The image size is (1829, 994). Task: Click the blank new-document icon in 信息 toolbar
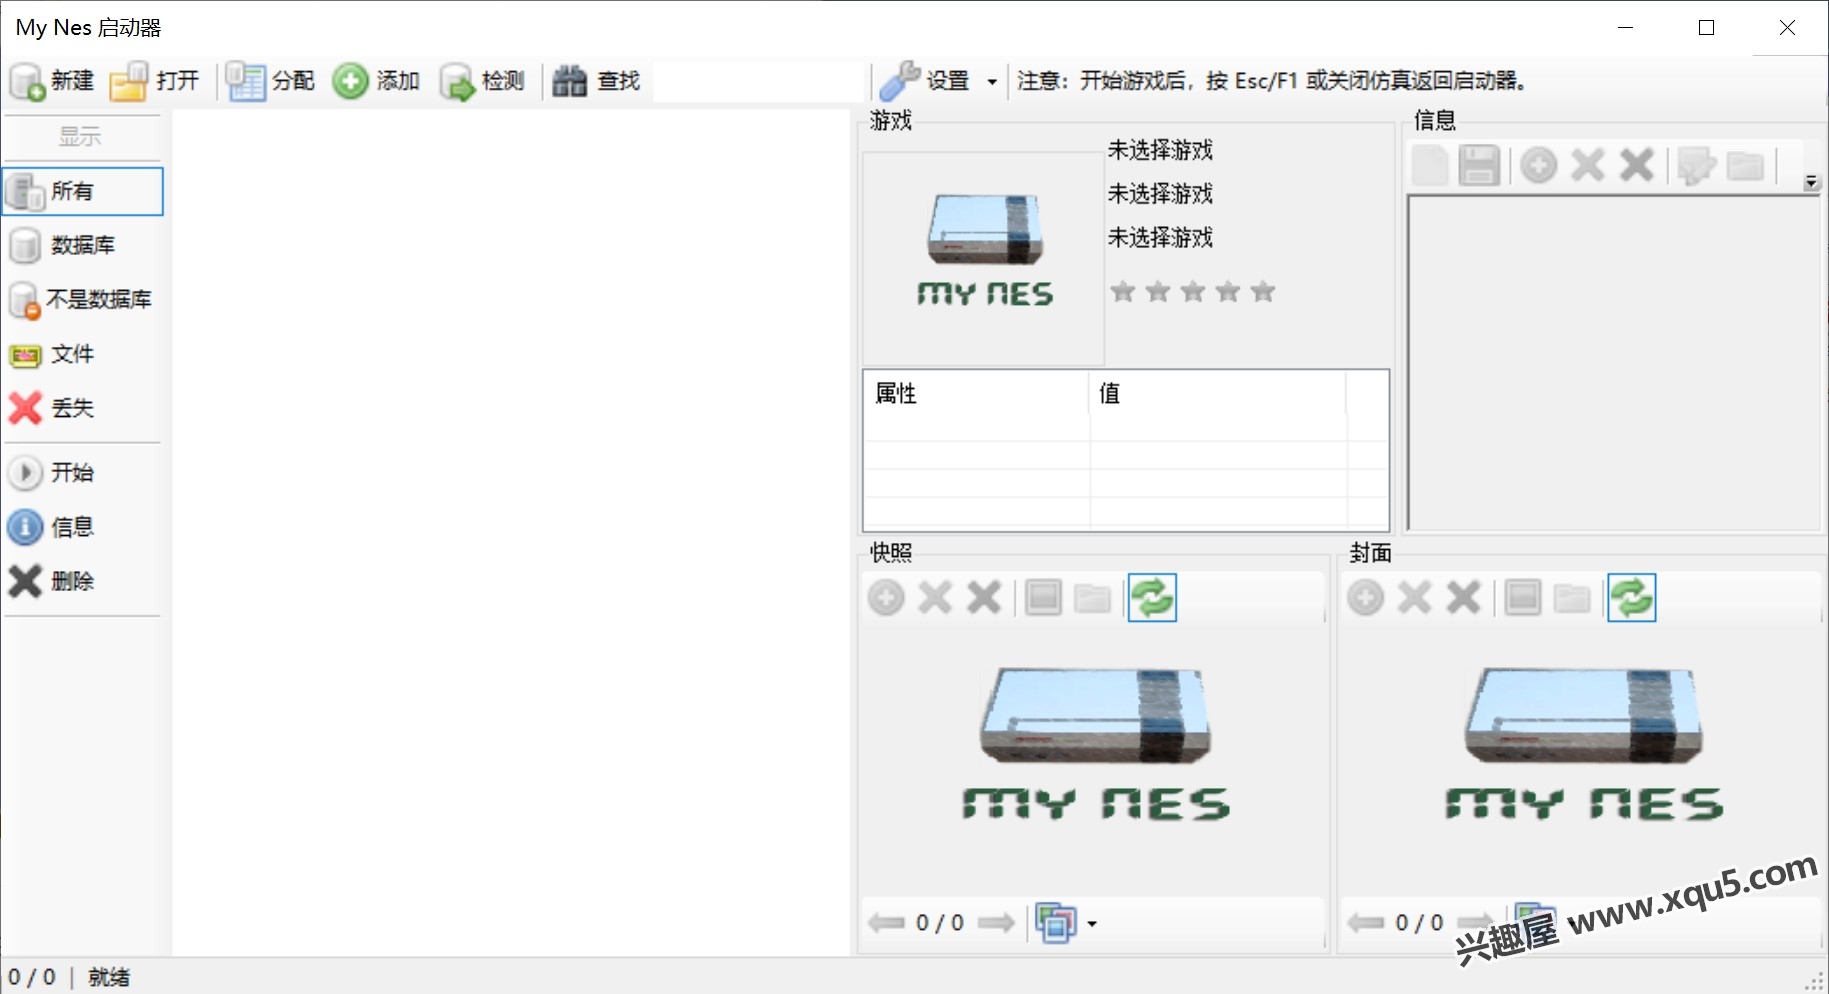(1430, 165)
